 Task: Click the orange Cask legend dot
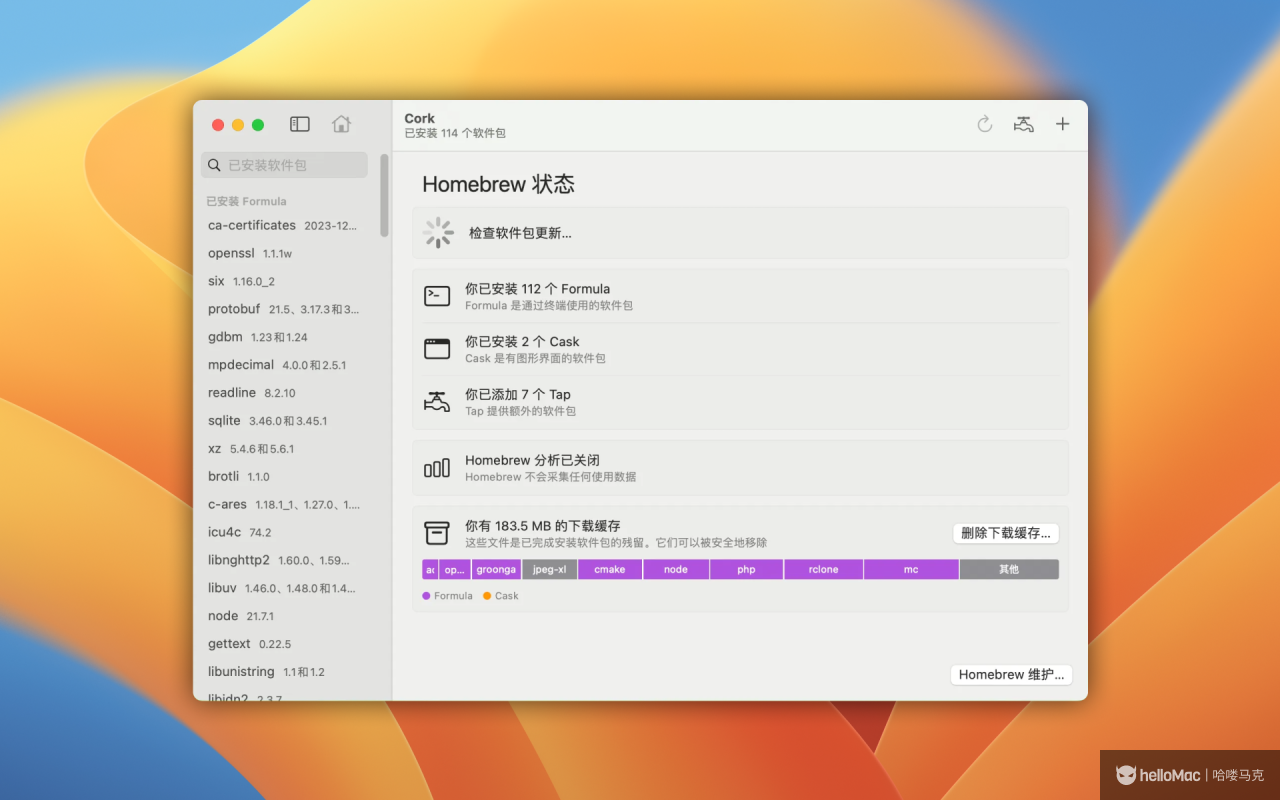(x=487, y=596)
